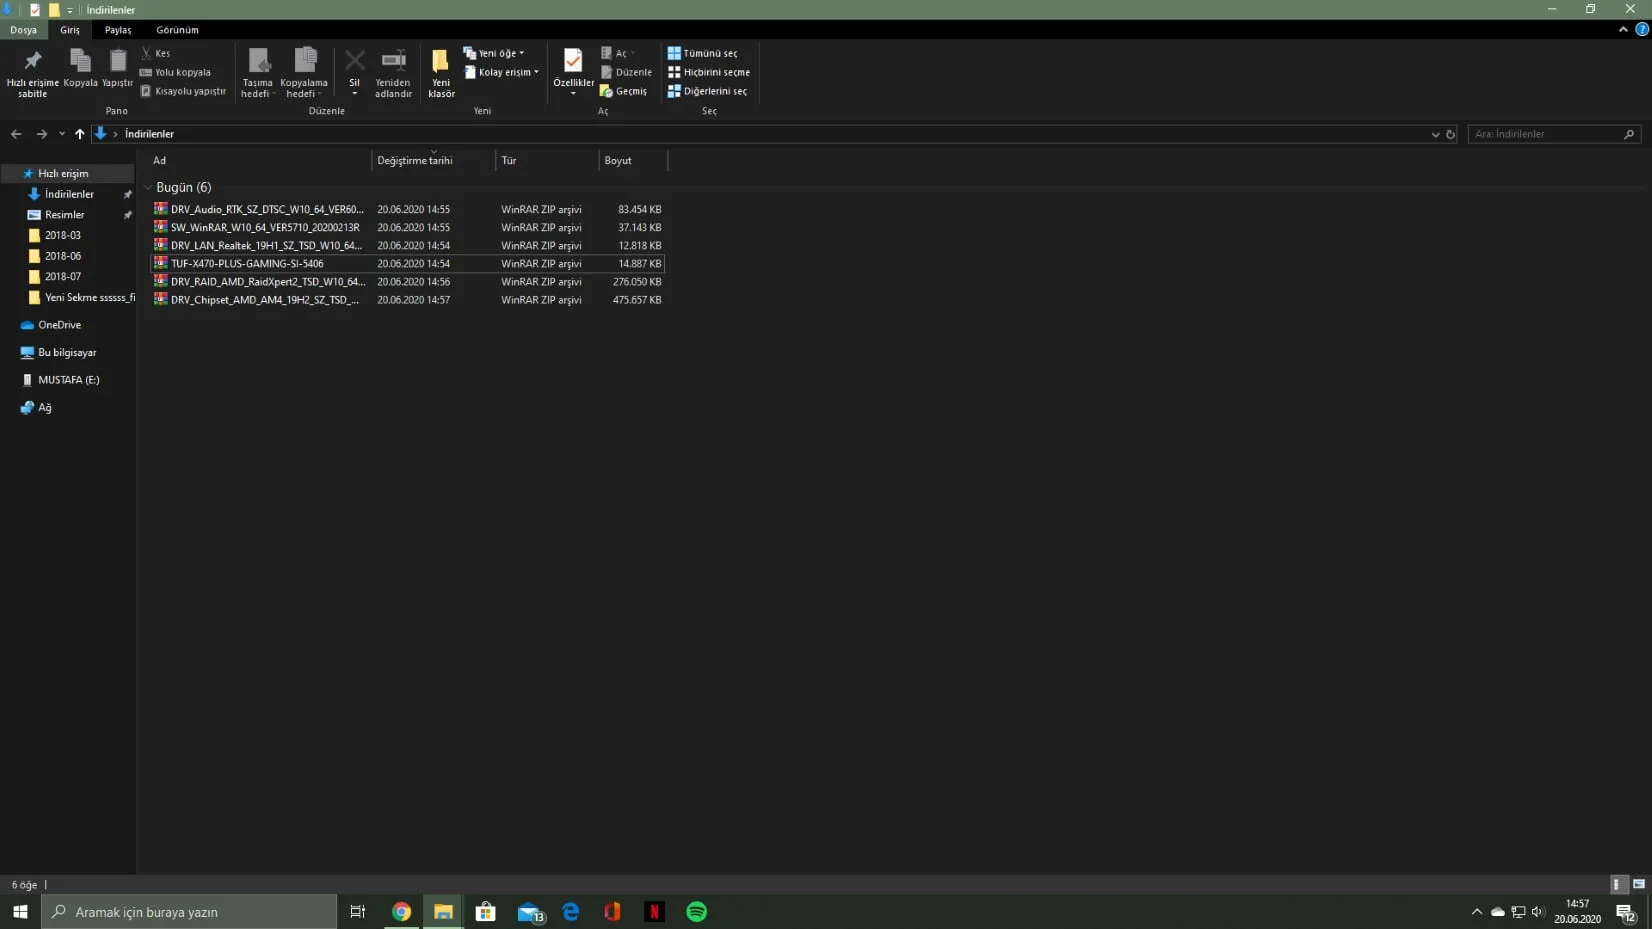Sort by the Tür column header
Screen dimensions: 1652x929
pyautogui.click(x=547, y=161)
